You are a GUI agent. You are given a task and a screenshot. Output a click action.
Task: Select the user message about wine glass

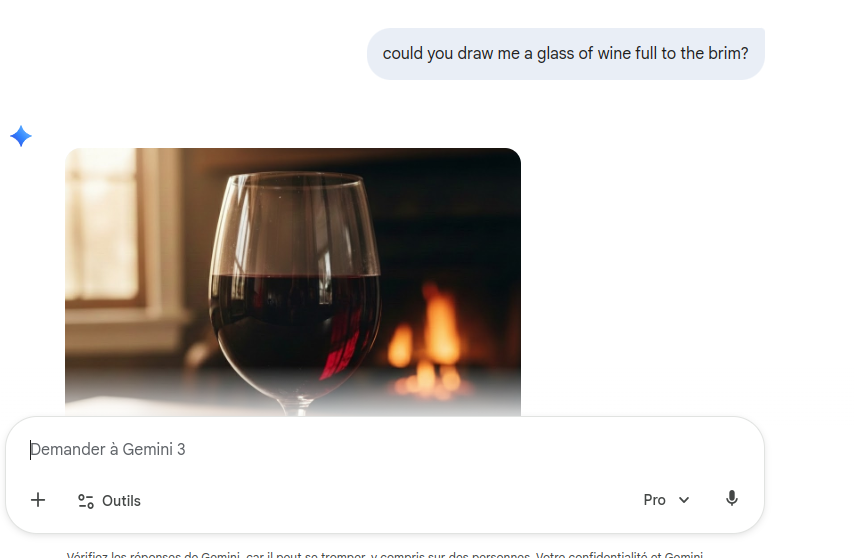point(565,54)
